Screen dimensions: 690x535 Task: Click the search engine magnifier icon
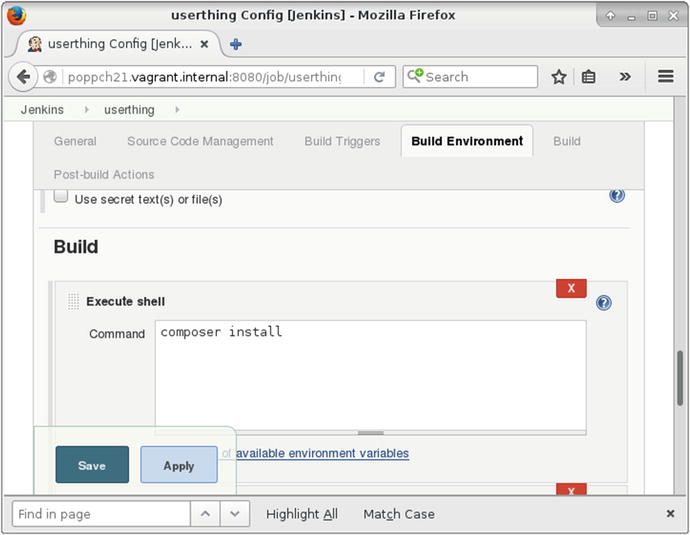(x=415, y=76)
